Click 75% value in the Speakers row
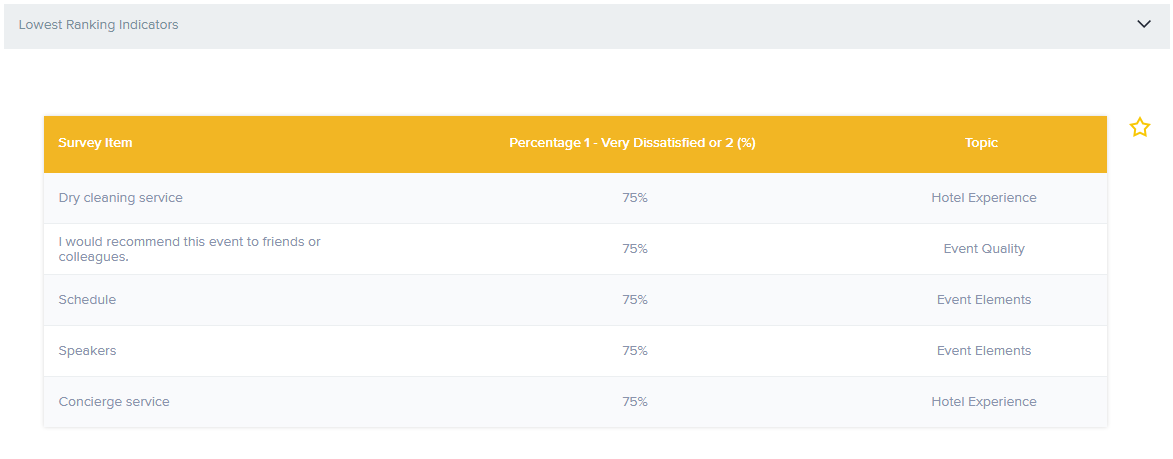This screenshot has height=459, width=1173. click(634, 351)
